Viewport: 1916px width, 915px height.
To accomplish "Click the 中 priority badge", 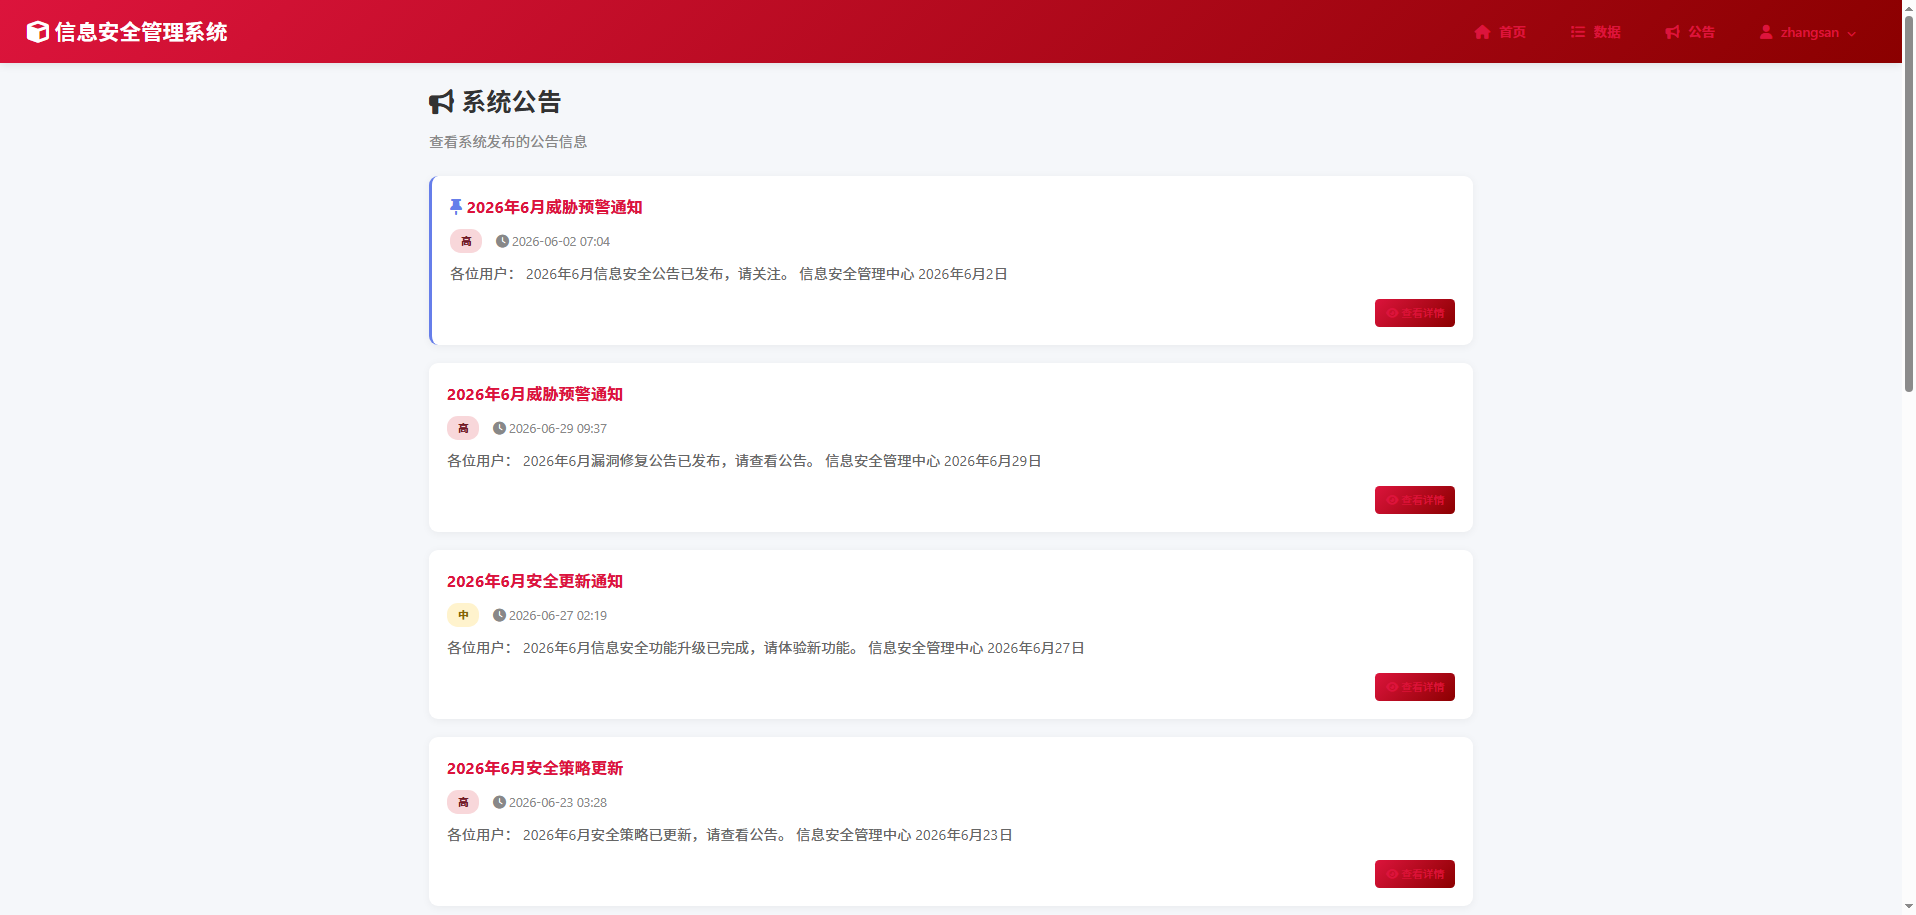I will click(463, 615).
